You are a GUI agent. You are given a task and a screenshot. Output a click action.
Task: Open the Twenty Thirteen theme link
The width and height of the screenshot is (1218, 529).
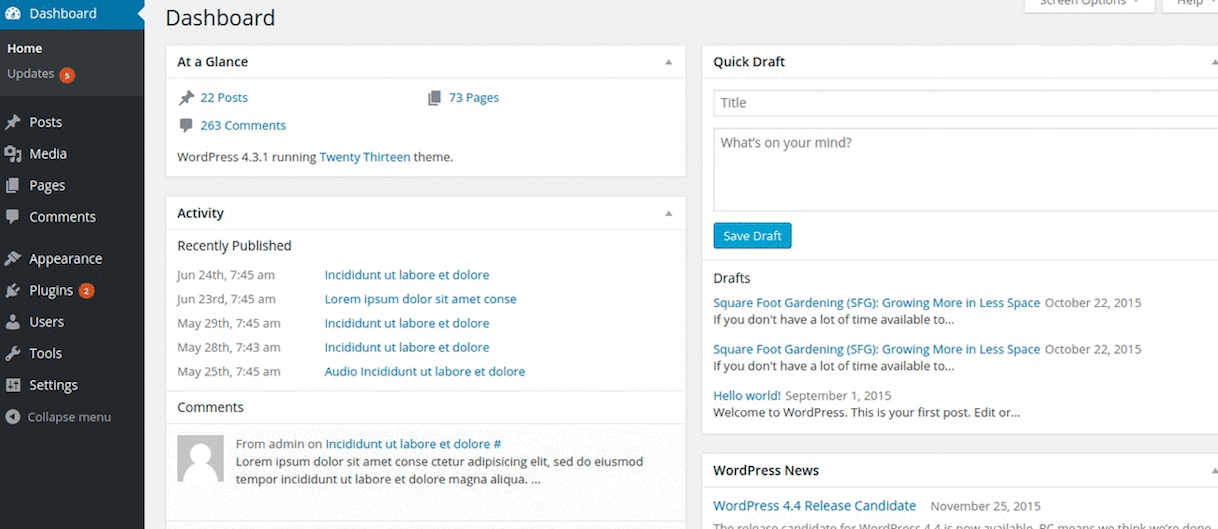point(364,157)
